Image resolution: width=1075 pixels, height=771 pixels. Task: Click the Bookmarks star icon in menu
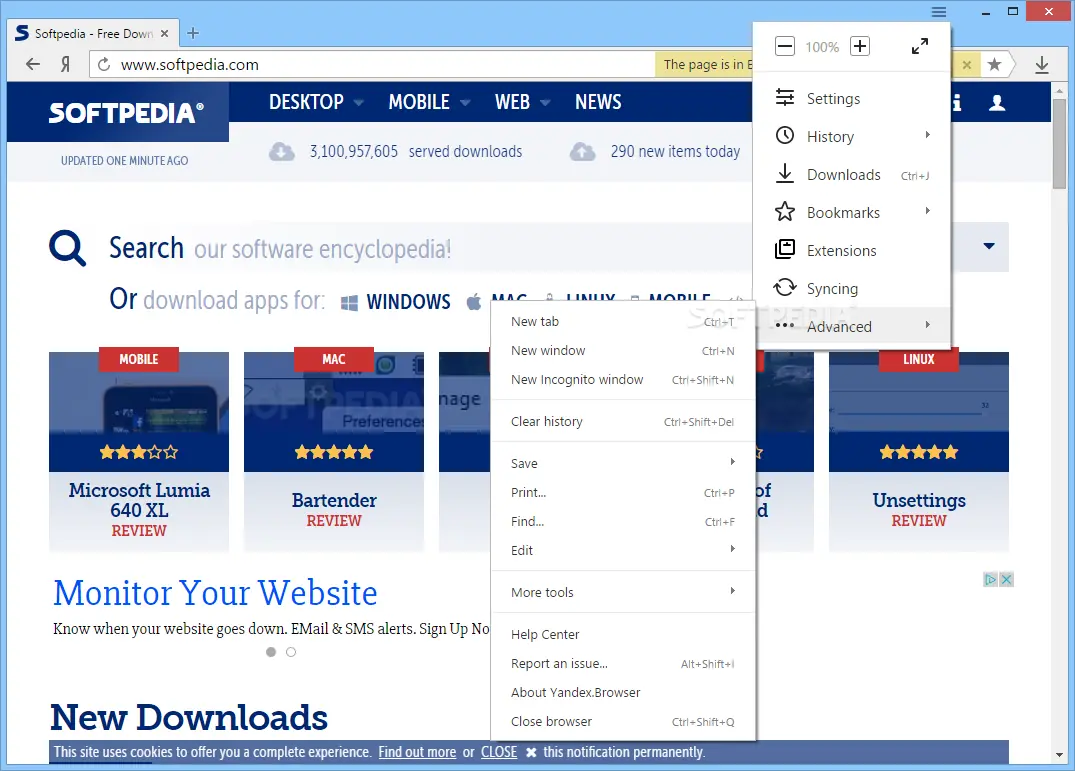[x=784, y=211]
